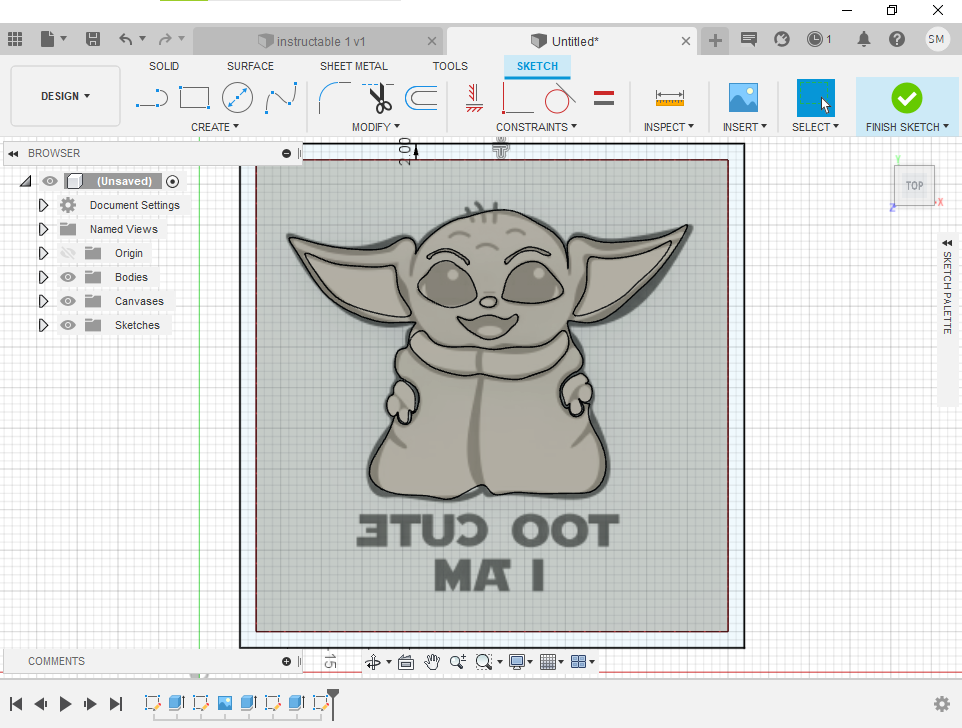Screen dimensions: 962x728
Task: Select the canvas image feature in timeline
Action: pyautogui.click(x=225, y=703)
